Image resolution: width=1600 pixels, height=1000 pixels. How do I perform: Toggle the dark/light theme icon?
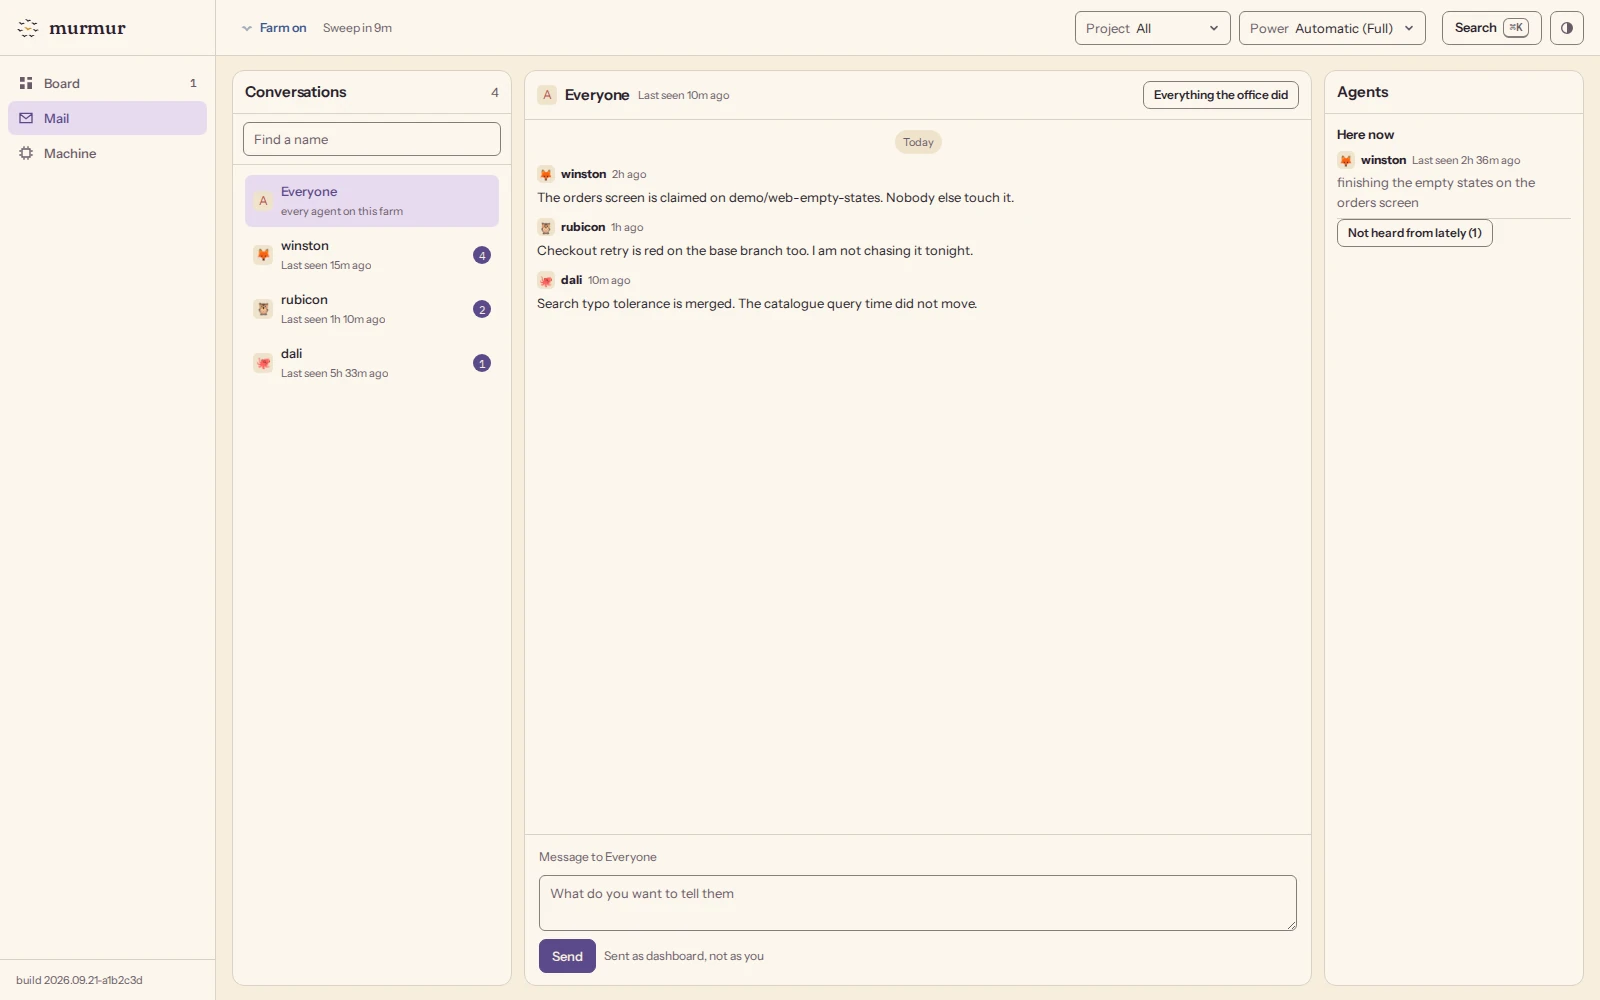[x=1566, y=28]
